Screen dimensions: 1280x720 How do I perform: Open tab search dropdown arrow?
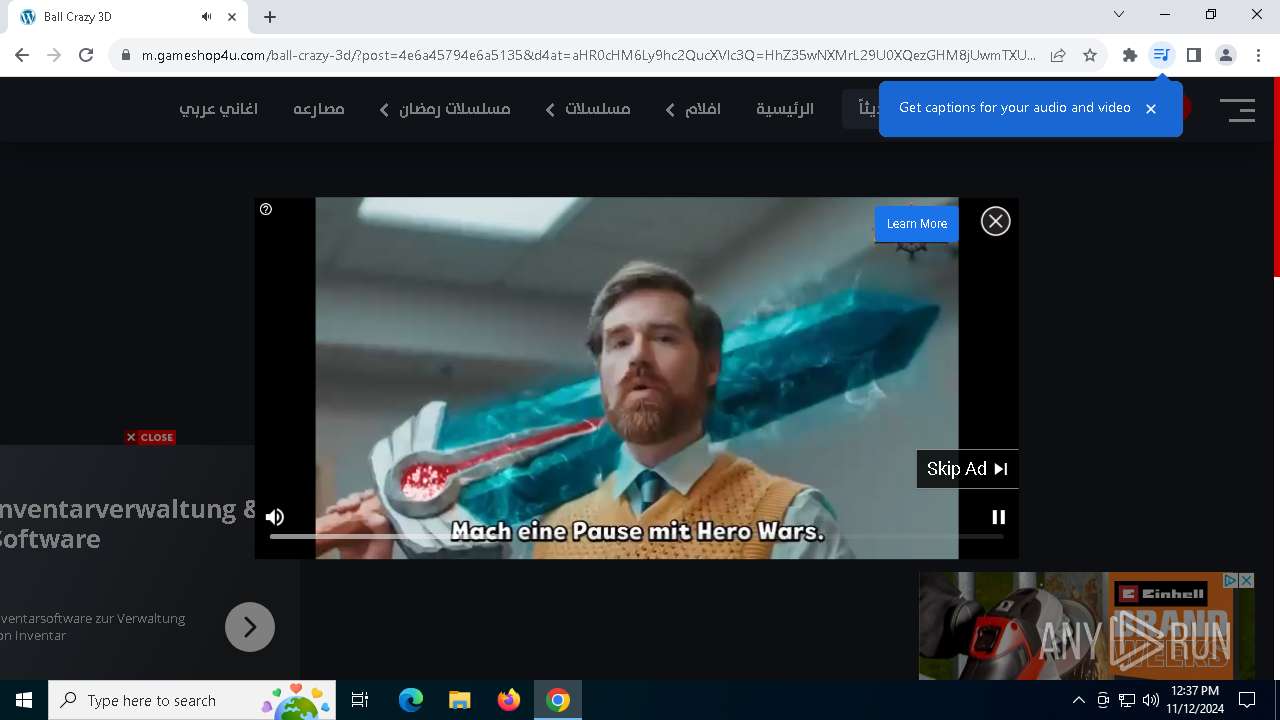[x=1119, y=15]
